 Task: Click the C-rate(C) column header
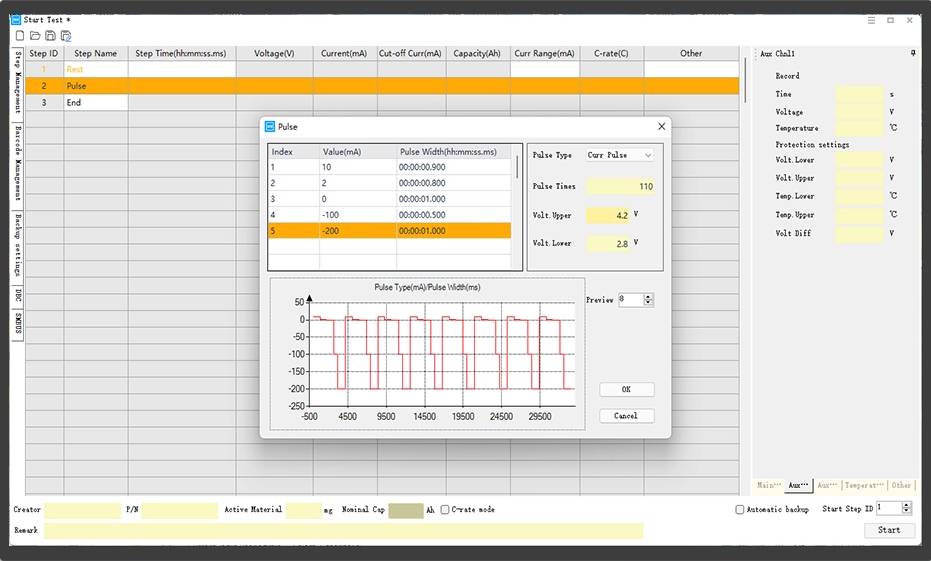tap(612, 53)
